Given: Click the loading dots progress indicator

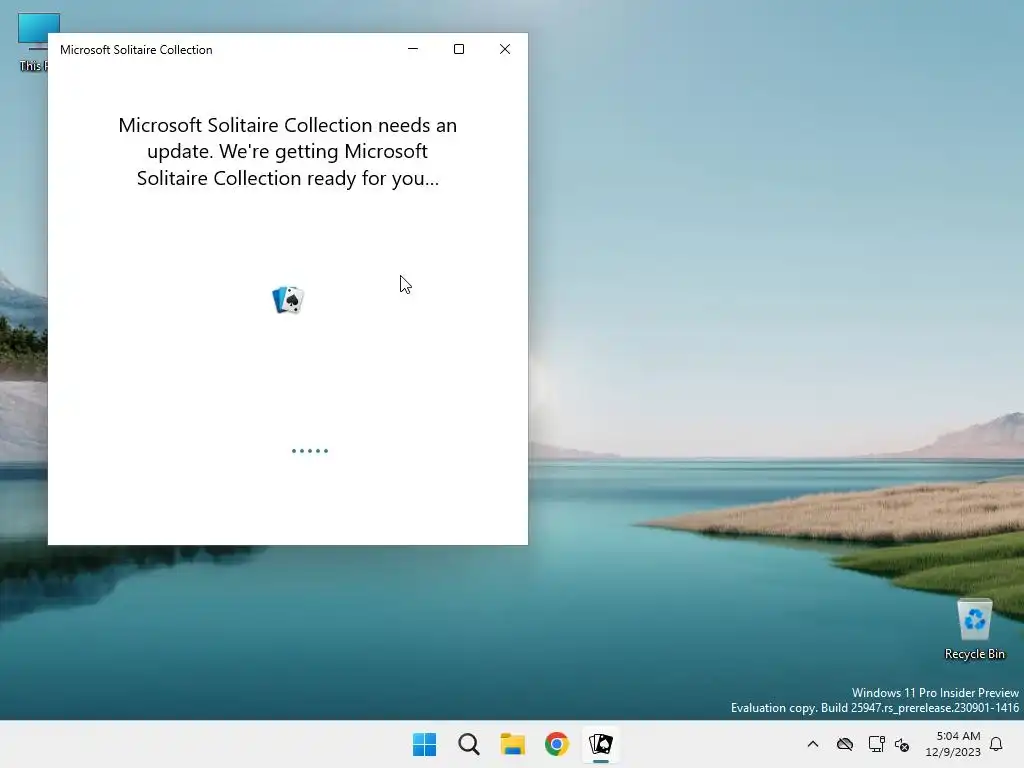Looking at the screenshot, I should [310, 451].
